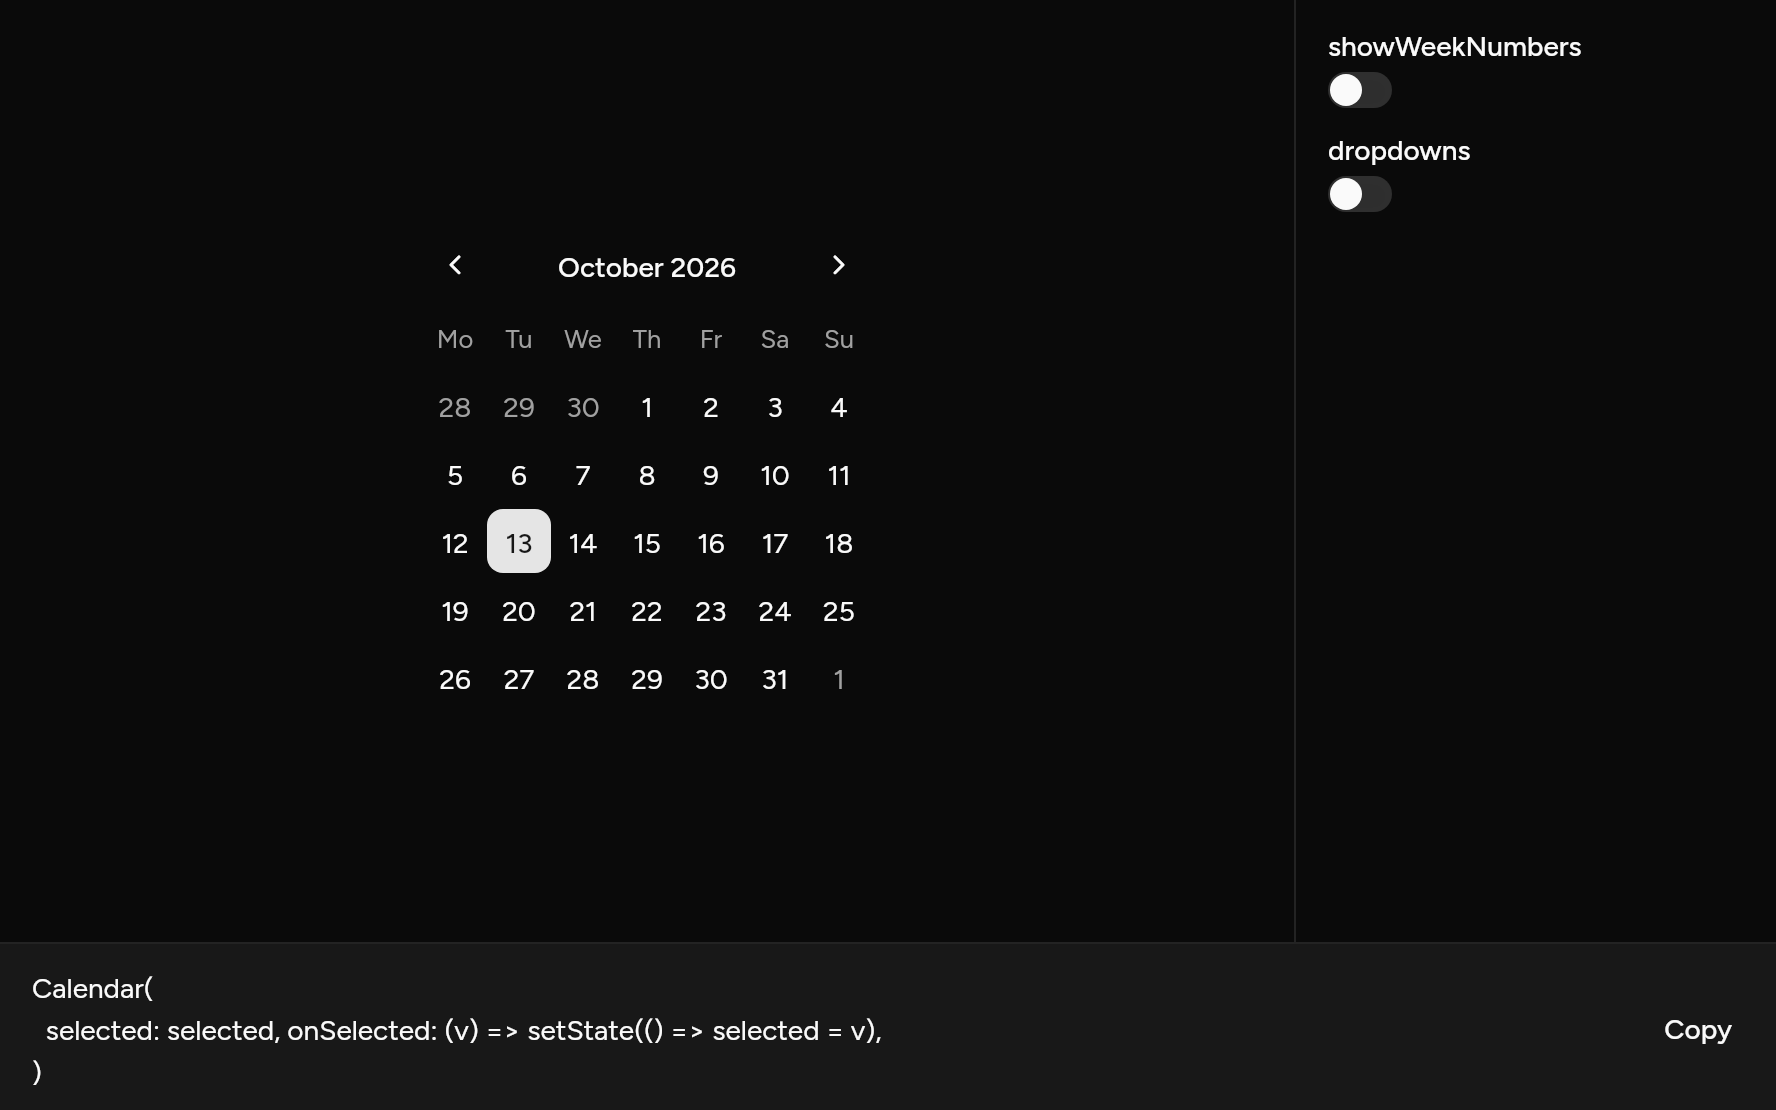Select October 9
1776x1110 pixels.
(711, 475)
